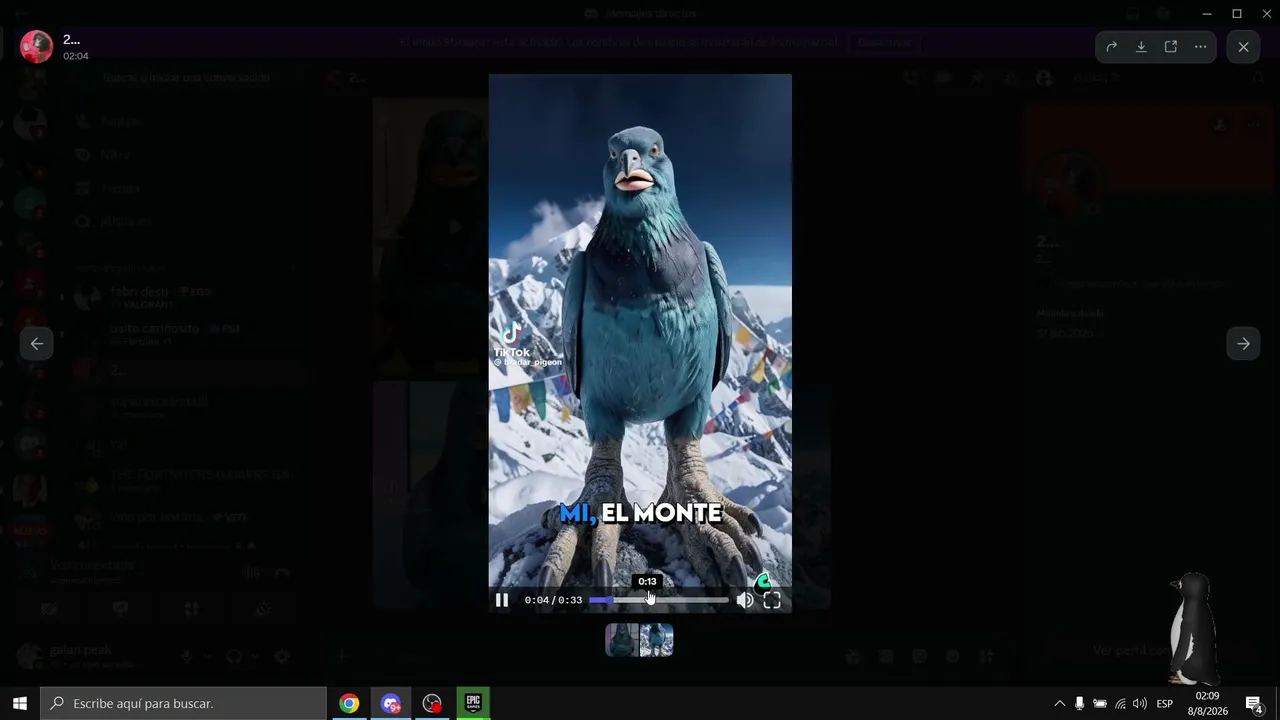
Task: Select the snowy pigeon thumbnail below the video
Action: coord(657,640)
